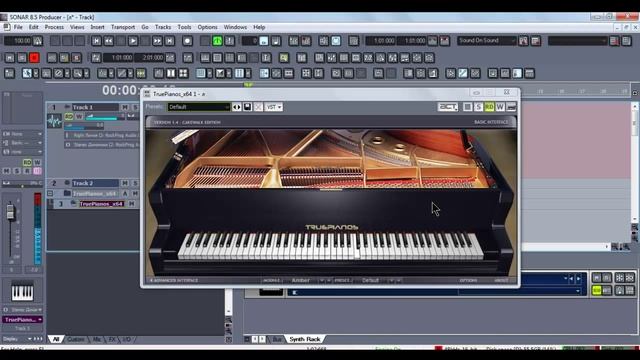Open the Presets Default dropdown
Image resolution: width=640 pixels, height=360 pixels.
(x=199, y=107)
